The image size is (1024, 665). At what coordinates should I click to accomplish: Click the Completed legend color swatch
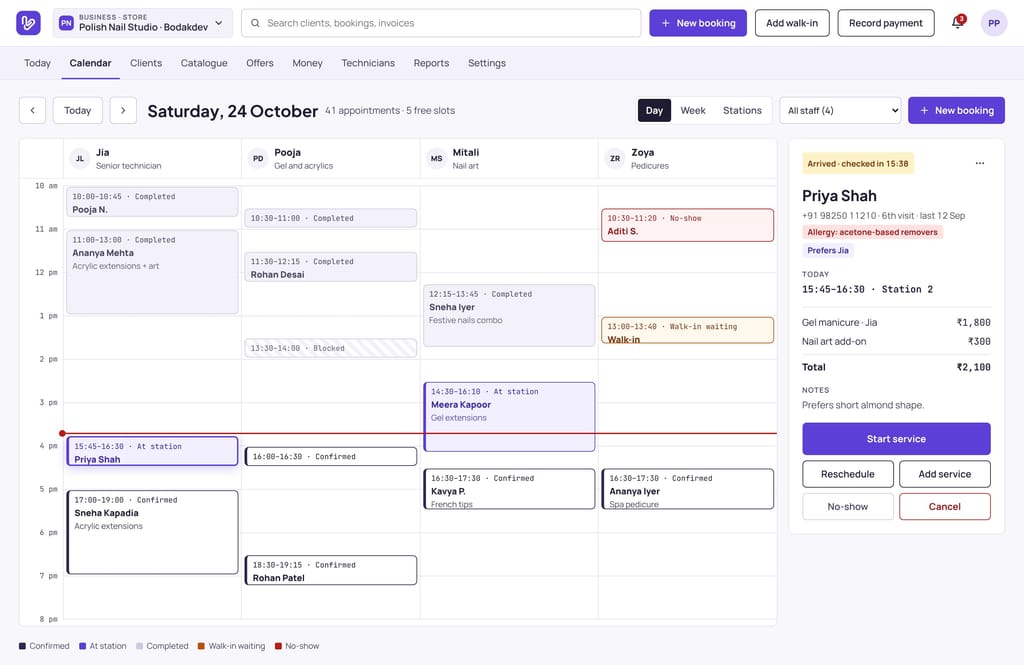139,646
